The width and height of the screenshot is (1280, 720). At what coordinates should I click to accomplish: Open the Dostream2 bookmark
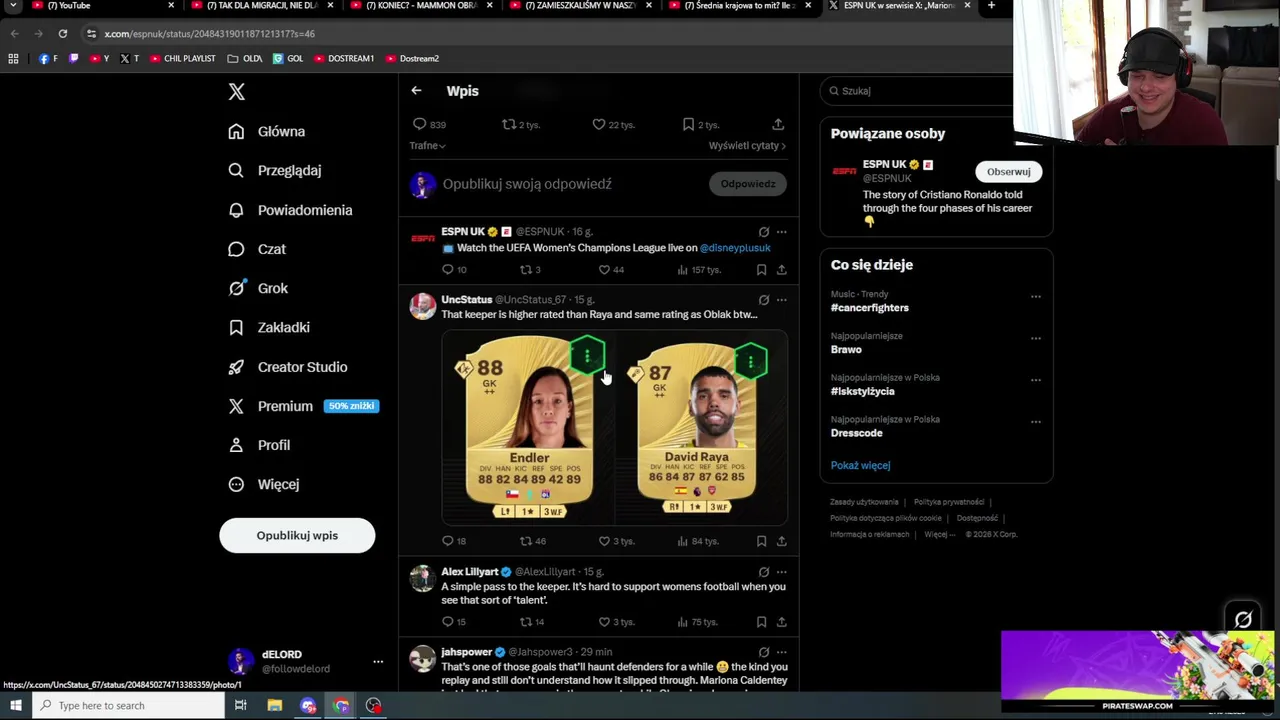pyautogui.click(x=412, y=59)
